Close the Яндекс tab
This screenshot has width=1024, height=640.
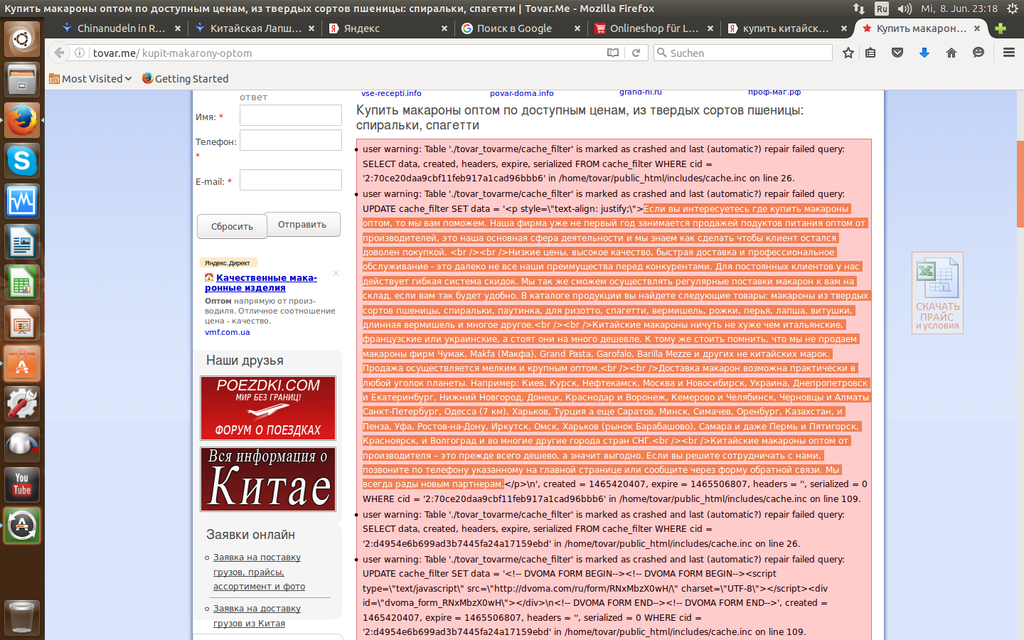444,28
